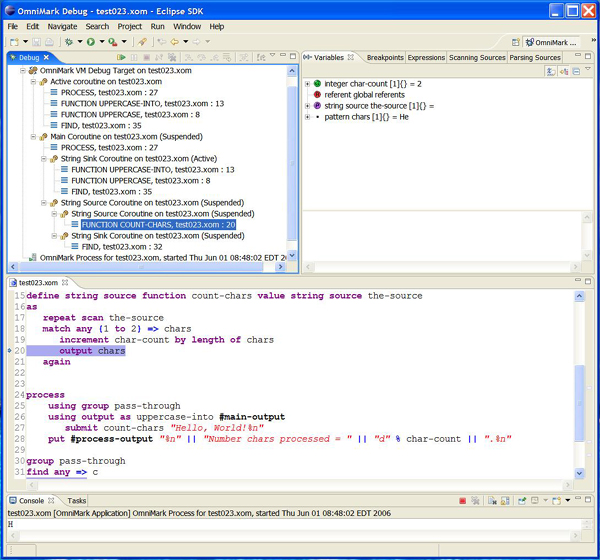The width and height of the screenshot is (600, 560).
Task: Click the Open Perspective icon
Action: [515, 42]
